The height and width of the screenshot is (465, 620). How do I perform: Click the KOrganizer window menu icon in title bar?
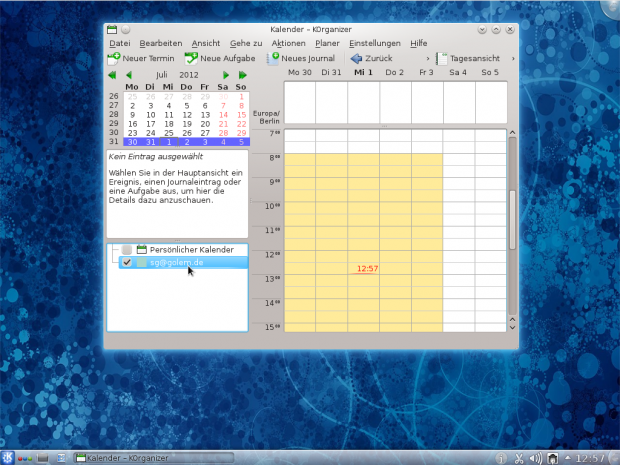click(112, 29)
